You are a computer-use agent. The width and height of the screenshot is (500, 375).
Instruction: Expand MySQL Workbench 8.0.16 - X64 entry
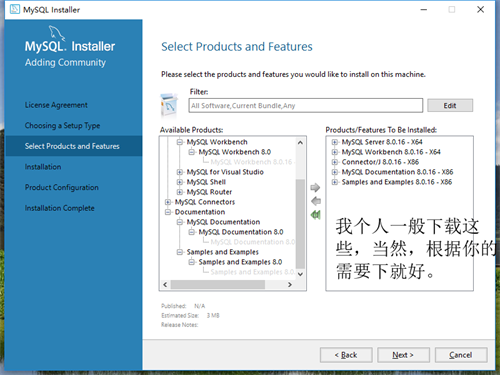(x=334, y=152)
